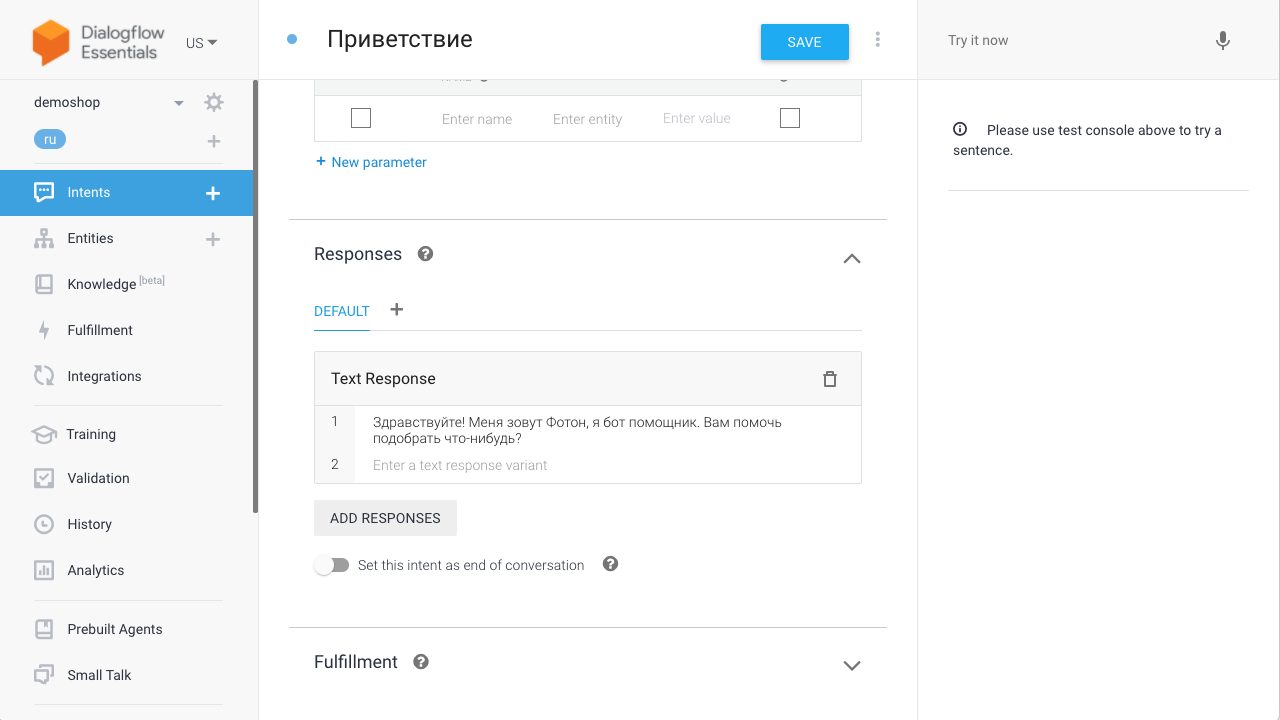The image size is (1280, 720).
Task: Delete the Text Response with trash icon
Action: coord(829,379)
